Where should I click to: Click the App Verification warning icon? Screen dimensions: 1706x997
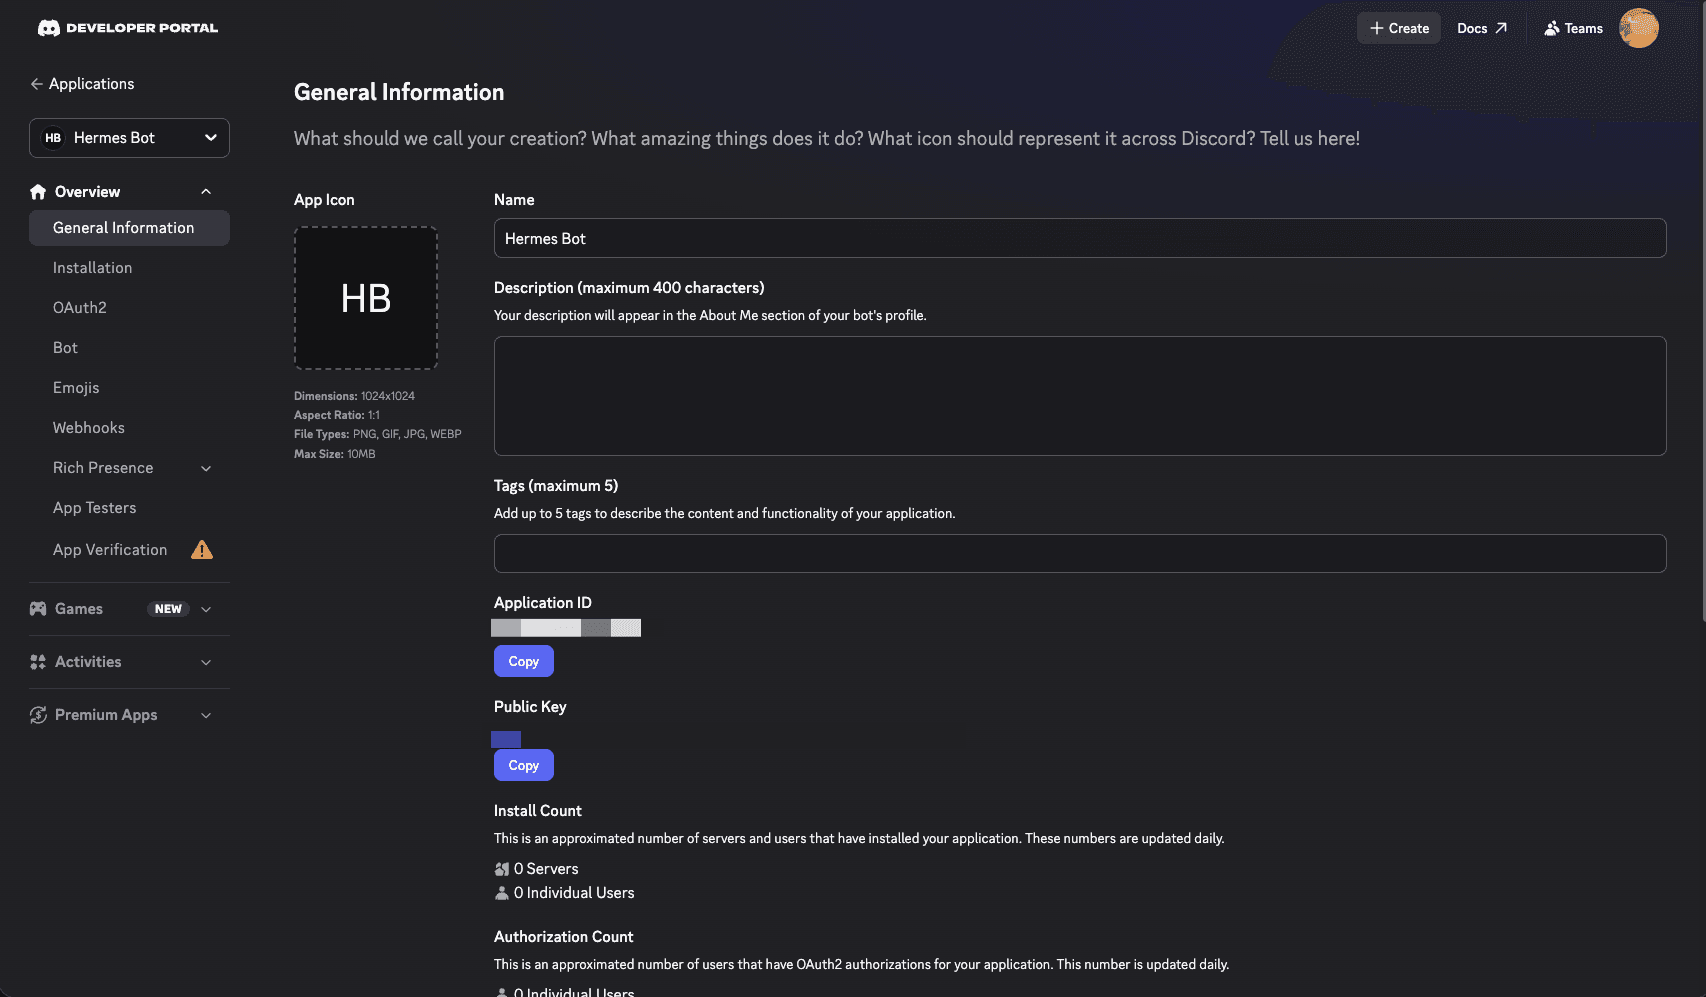tap(202, 550)
